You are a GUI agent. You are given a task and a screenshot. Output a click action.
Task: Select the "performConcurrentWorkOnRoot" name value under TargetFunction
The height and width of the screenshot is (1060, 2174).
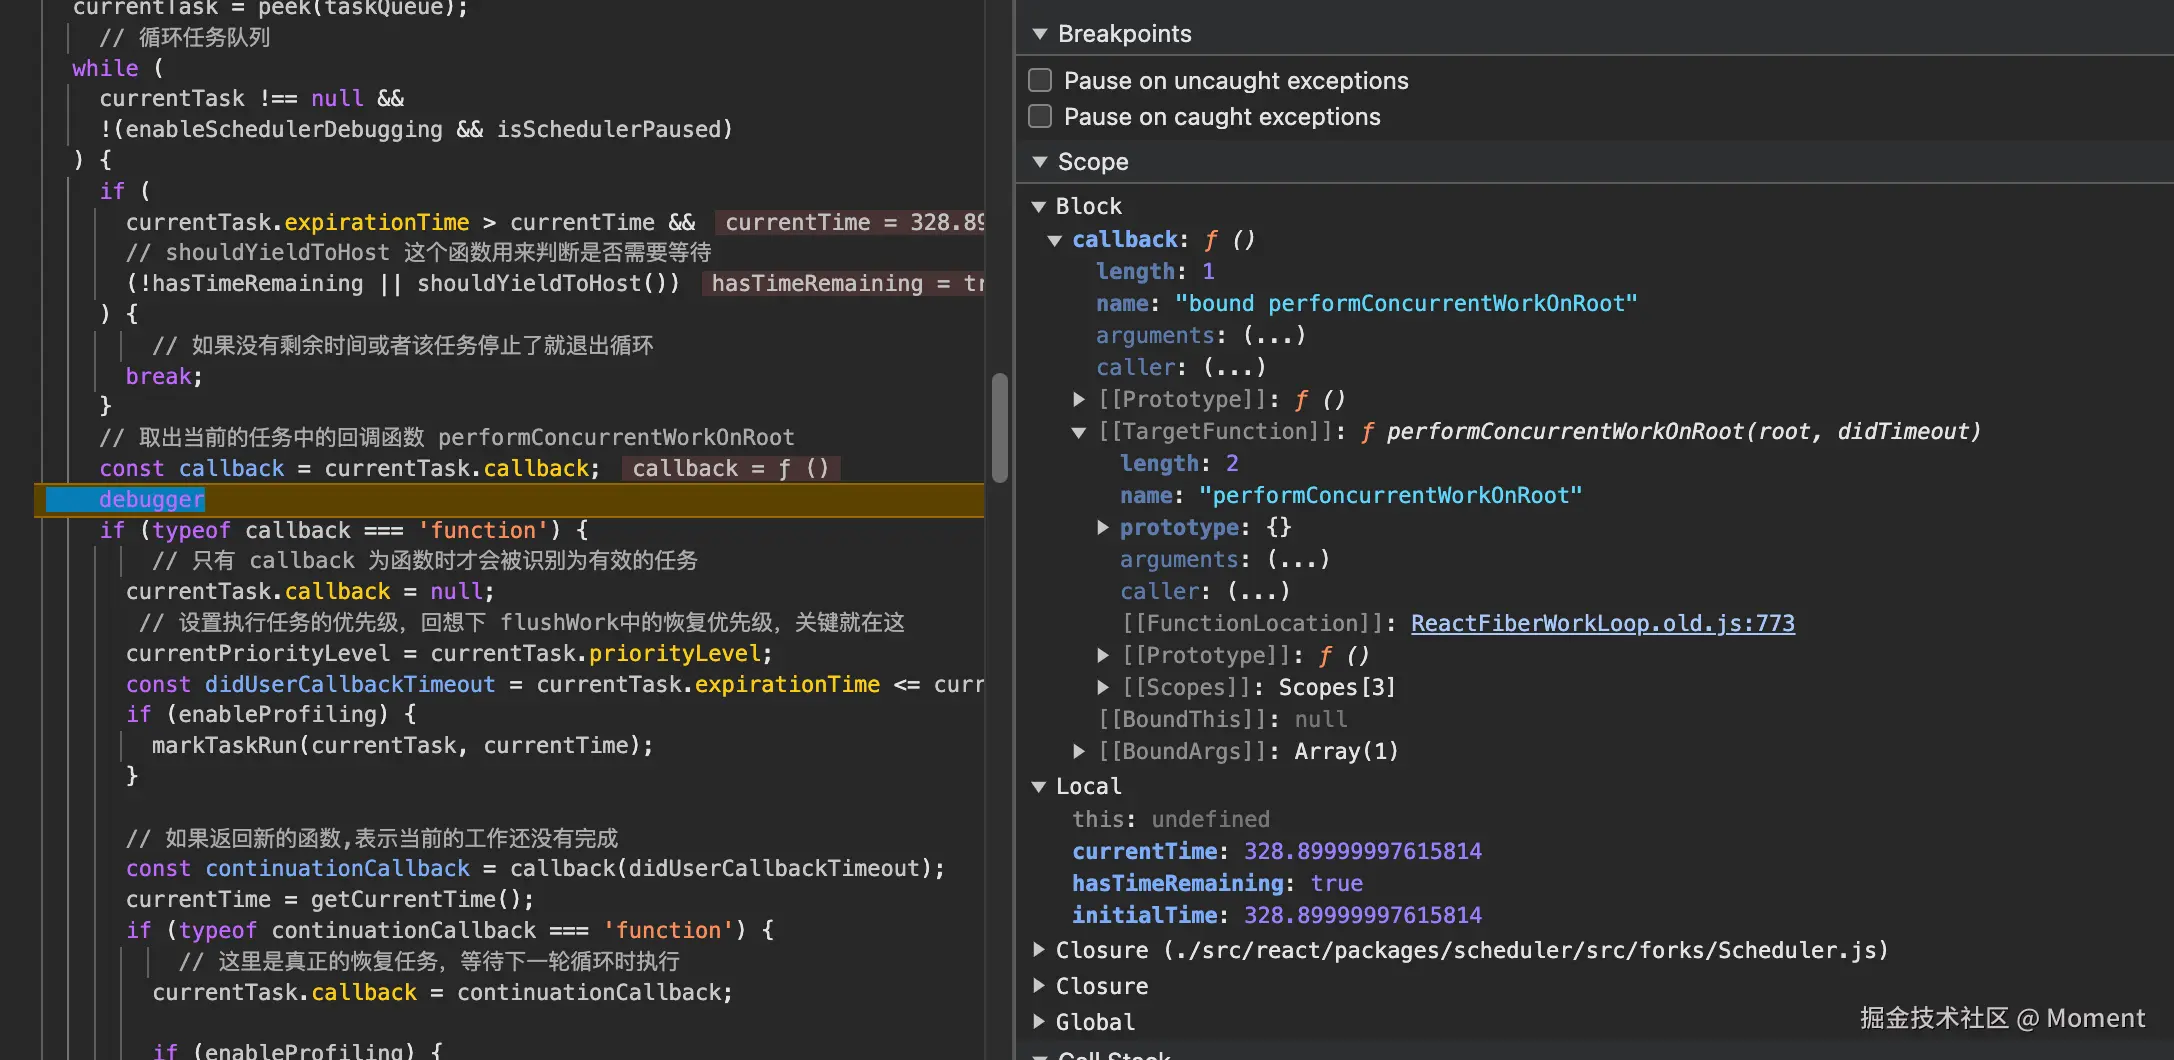point(1390,495)
